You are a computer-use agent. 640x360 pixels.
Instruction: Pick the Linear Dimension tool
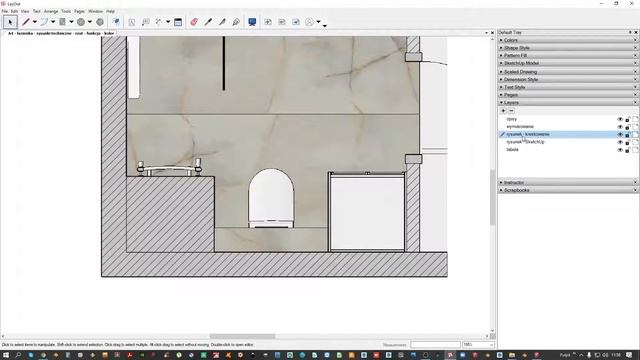[159, 22]
